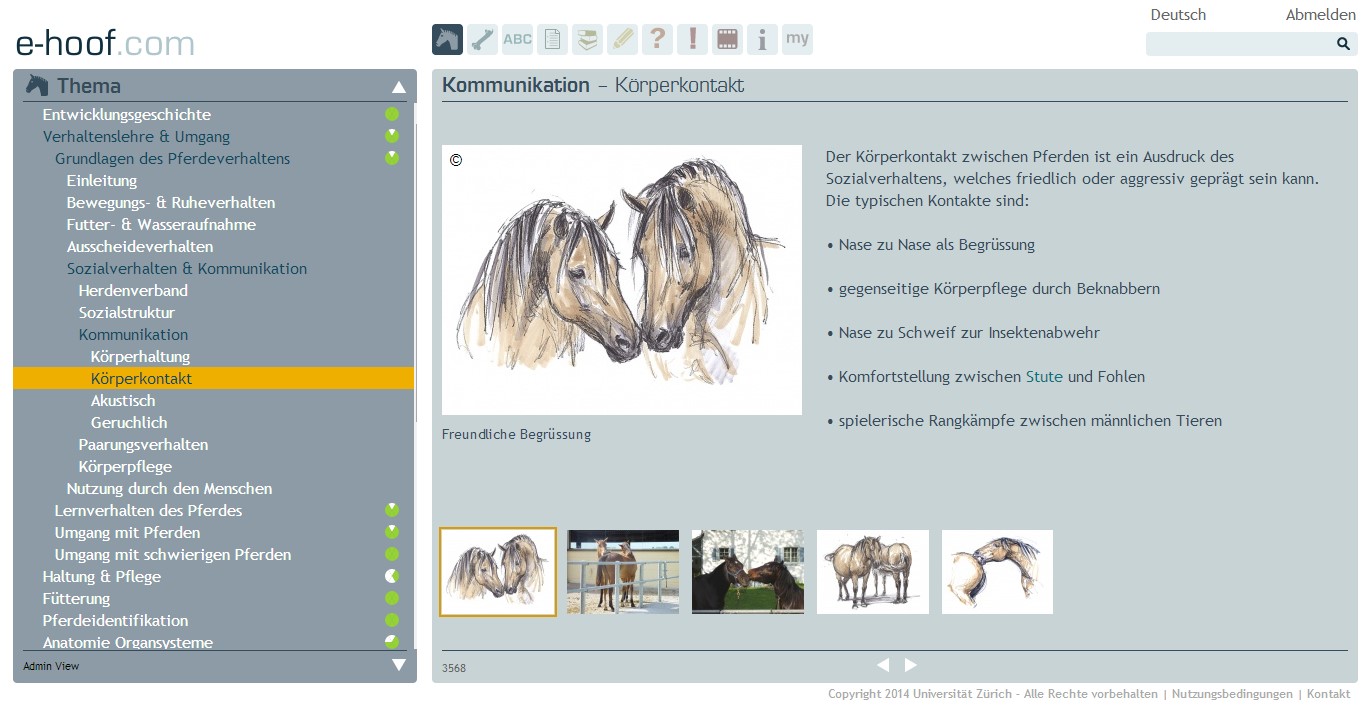Open the question mark icon
Image resolution: width=1362 pixels, height=705 pixels.
(x=657, y=40)
